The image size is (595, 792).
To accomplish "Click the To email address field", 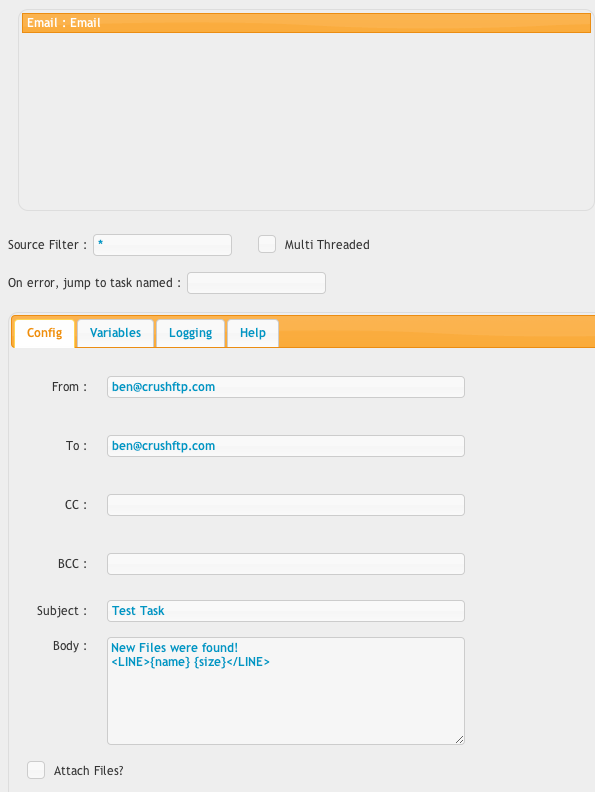I will pyautogui.click(x=286, y=446).
